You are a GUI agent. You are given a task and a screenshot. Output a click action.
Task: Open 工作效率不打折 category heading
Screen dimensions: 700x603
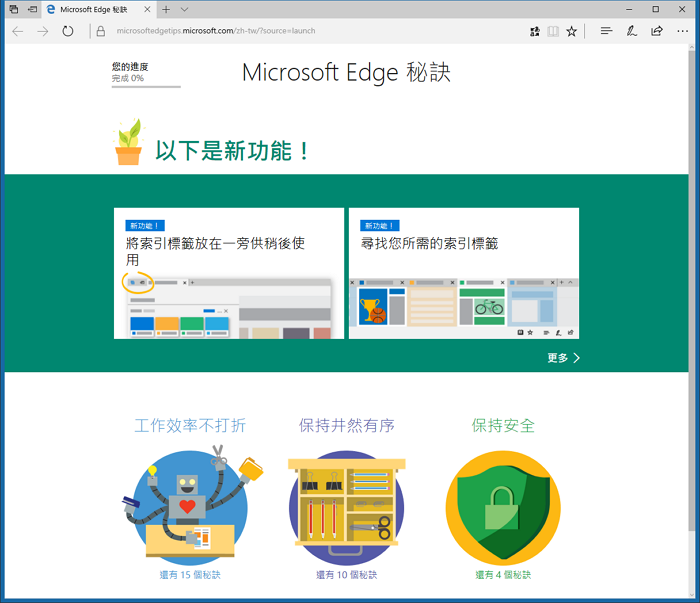190,425
